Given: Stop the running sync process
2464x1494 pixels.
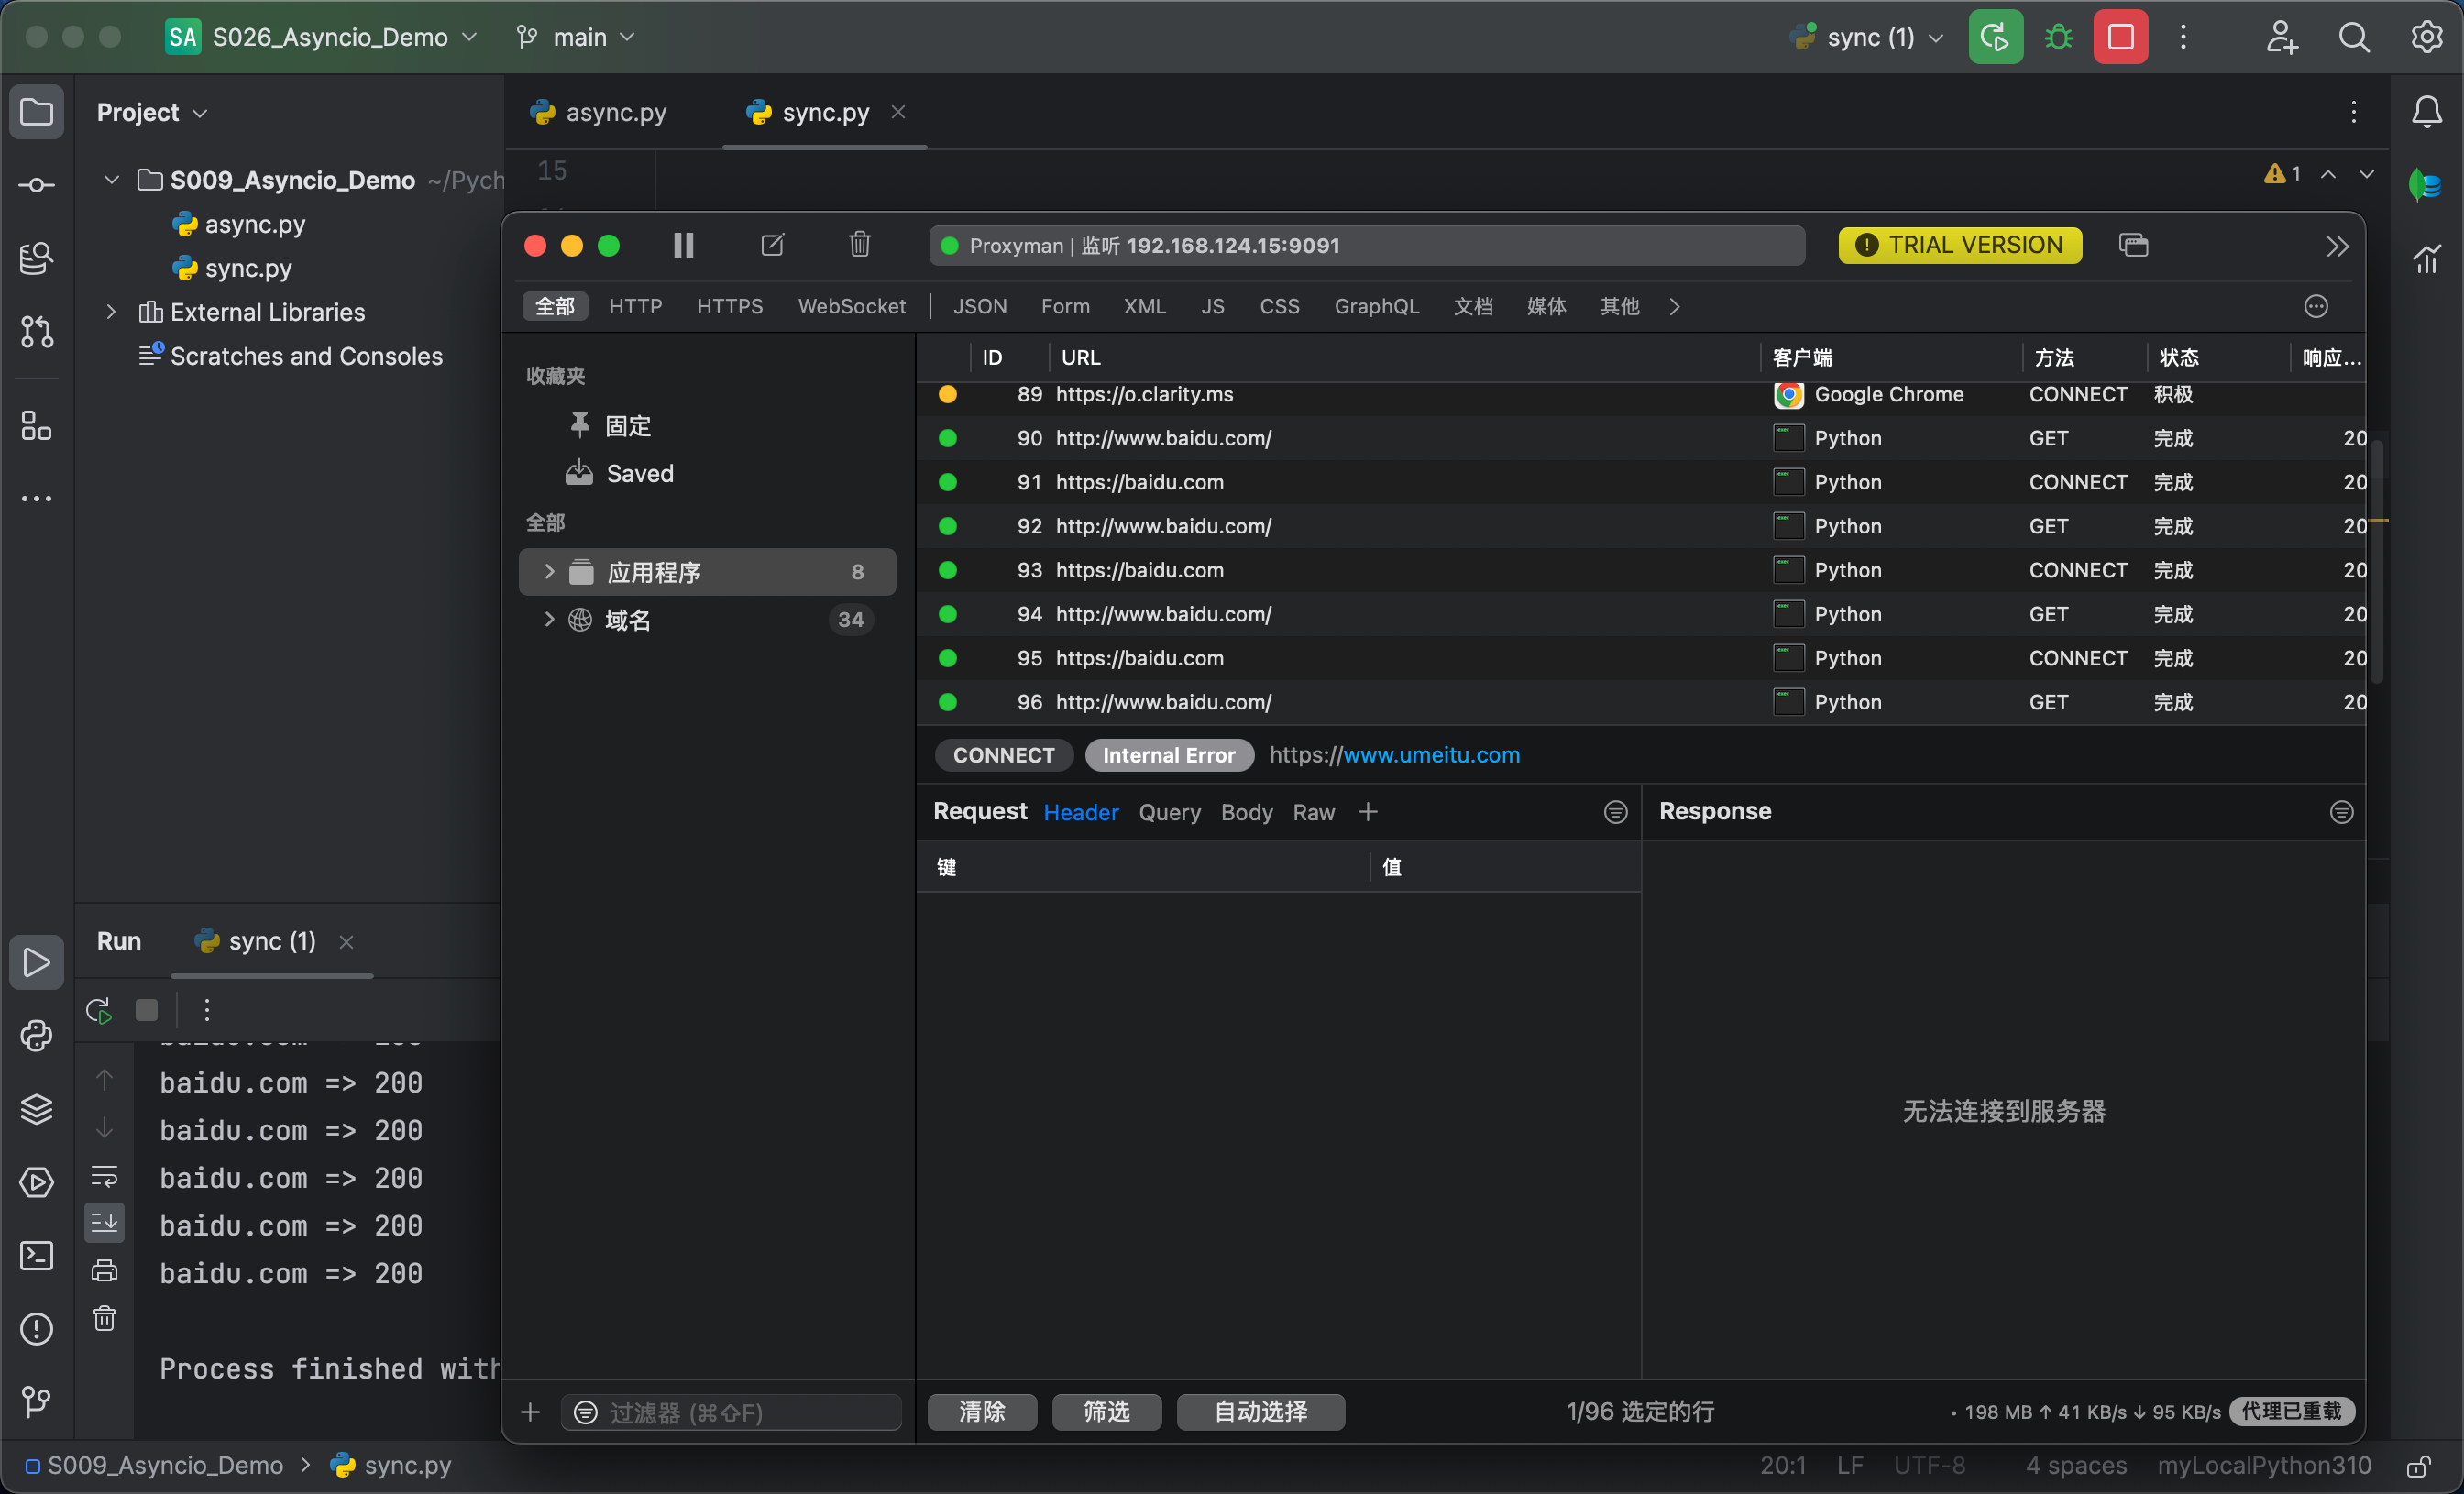Looking at the screenshot, I should 2120,38.
